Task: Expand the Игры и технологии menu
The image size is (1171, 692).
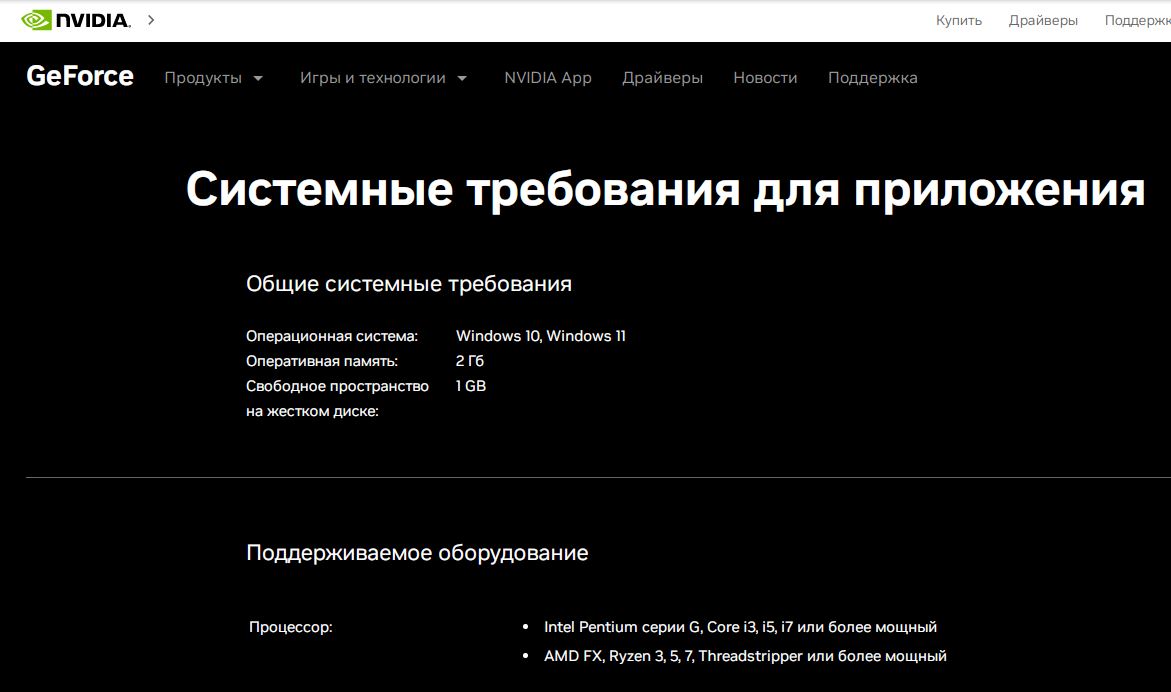Action: pos(383,78)
